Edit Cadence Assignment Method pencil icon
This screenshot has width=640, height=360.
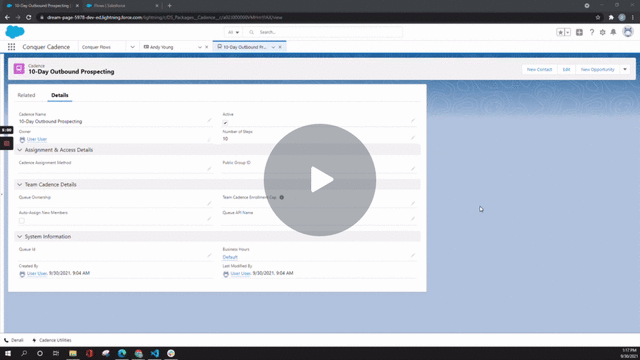pyautogui.click(x=209, y=169)
